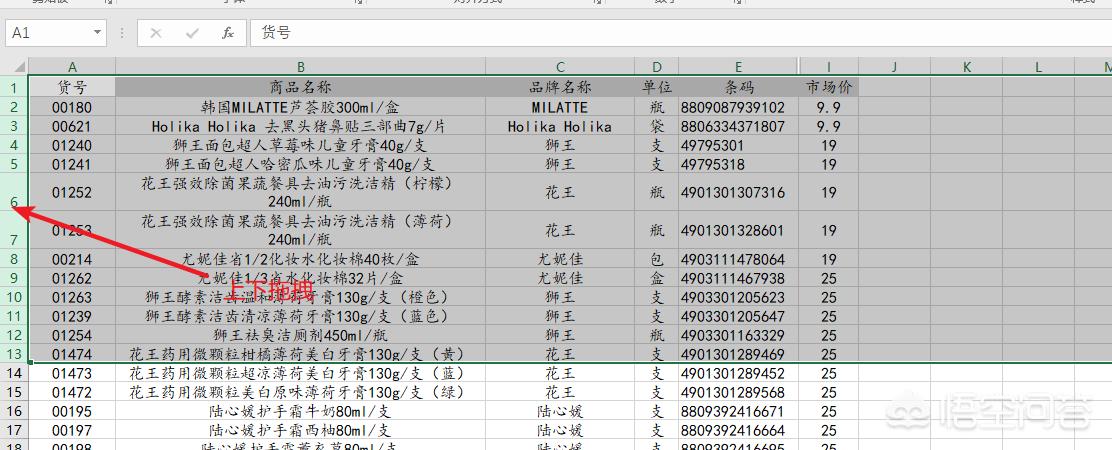This screenshot has height=450, width=1112.
Task: Click unit cell 包 in row 8
Action: click(x=657, y=259)
